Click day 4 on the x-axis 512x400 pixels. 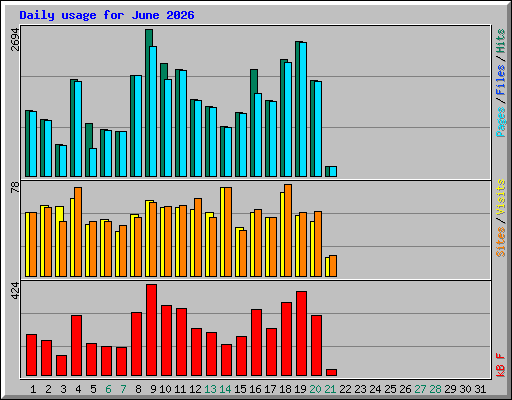(78, 389)
